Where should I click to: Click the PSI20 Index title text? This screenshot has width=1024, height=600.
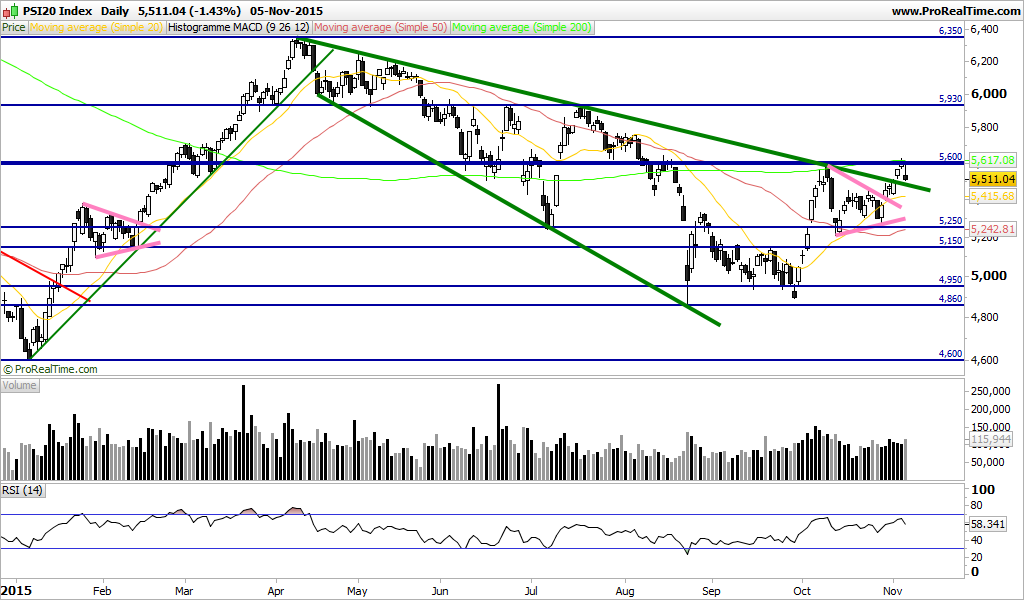point(58,11)
